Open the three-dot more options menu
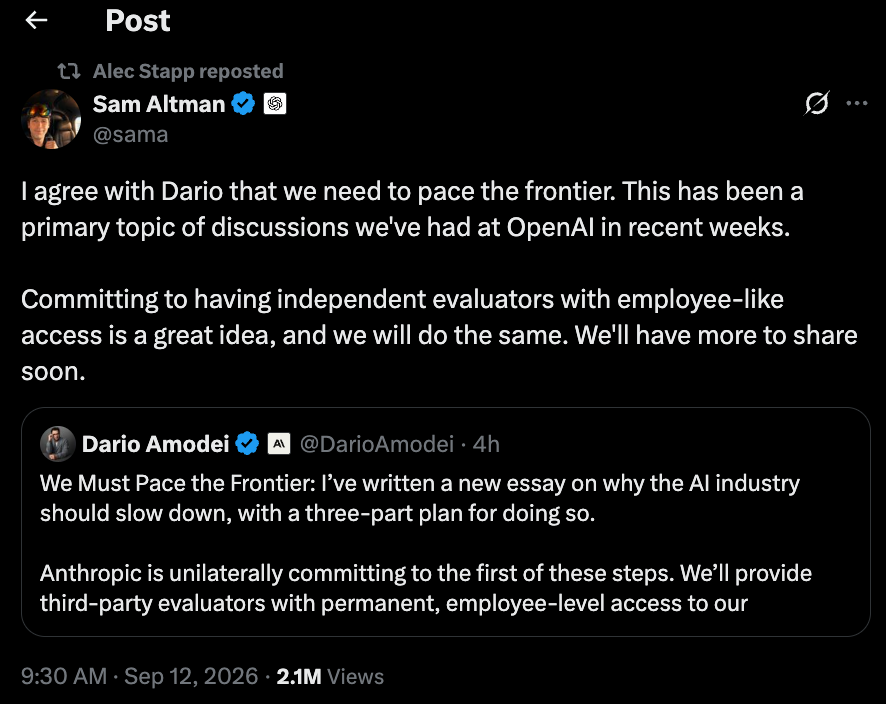The width and height of the screenshot is (886, 704). coord(857,103)
